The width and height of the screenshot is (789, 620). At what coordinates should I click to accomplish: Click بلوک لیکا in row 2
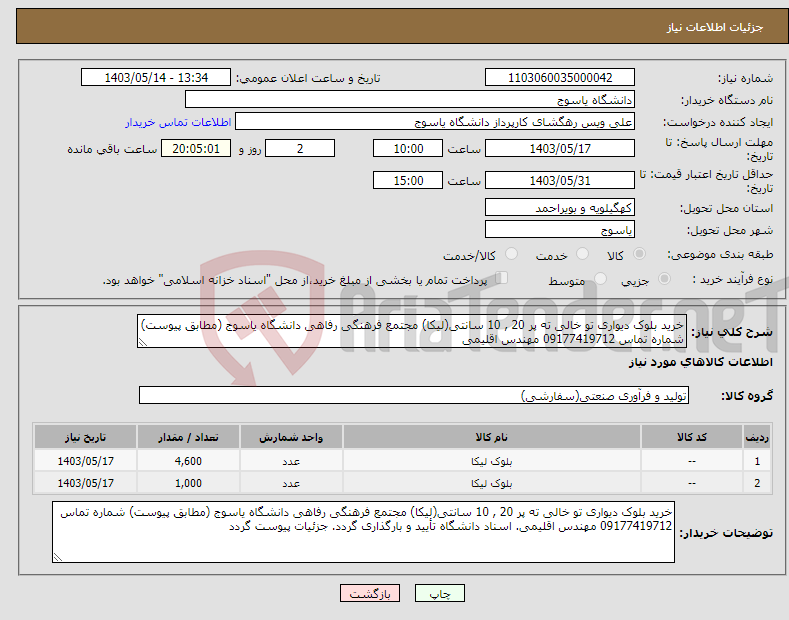pos(492,483)
